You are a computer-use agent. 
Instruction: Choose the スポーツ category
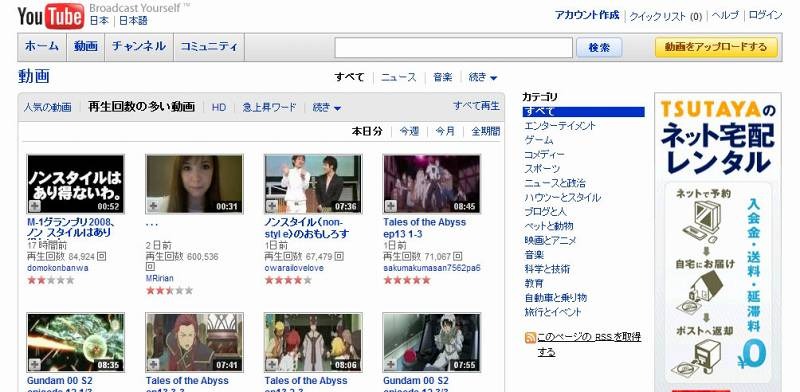point(542,169)
